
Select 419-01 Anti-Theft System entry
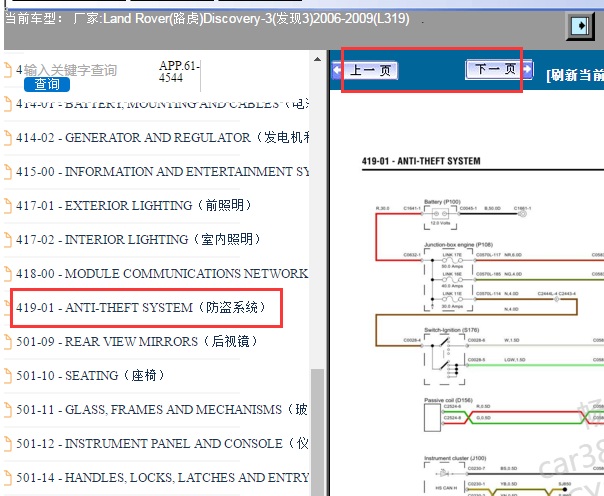pyautogui.click(x=141, y=308)
